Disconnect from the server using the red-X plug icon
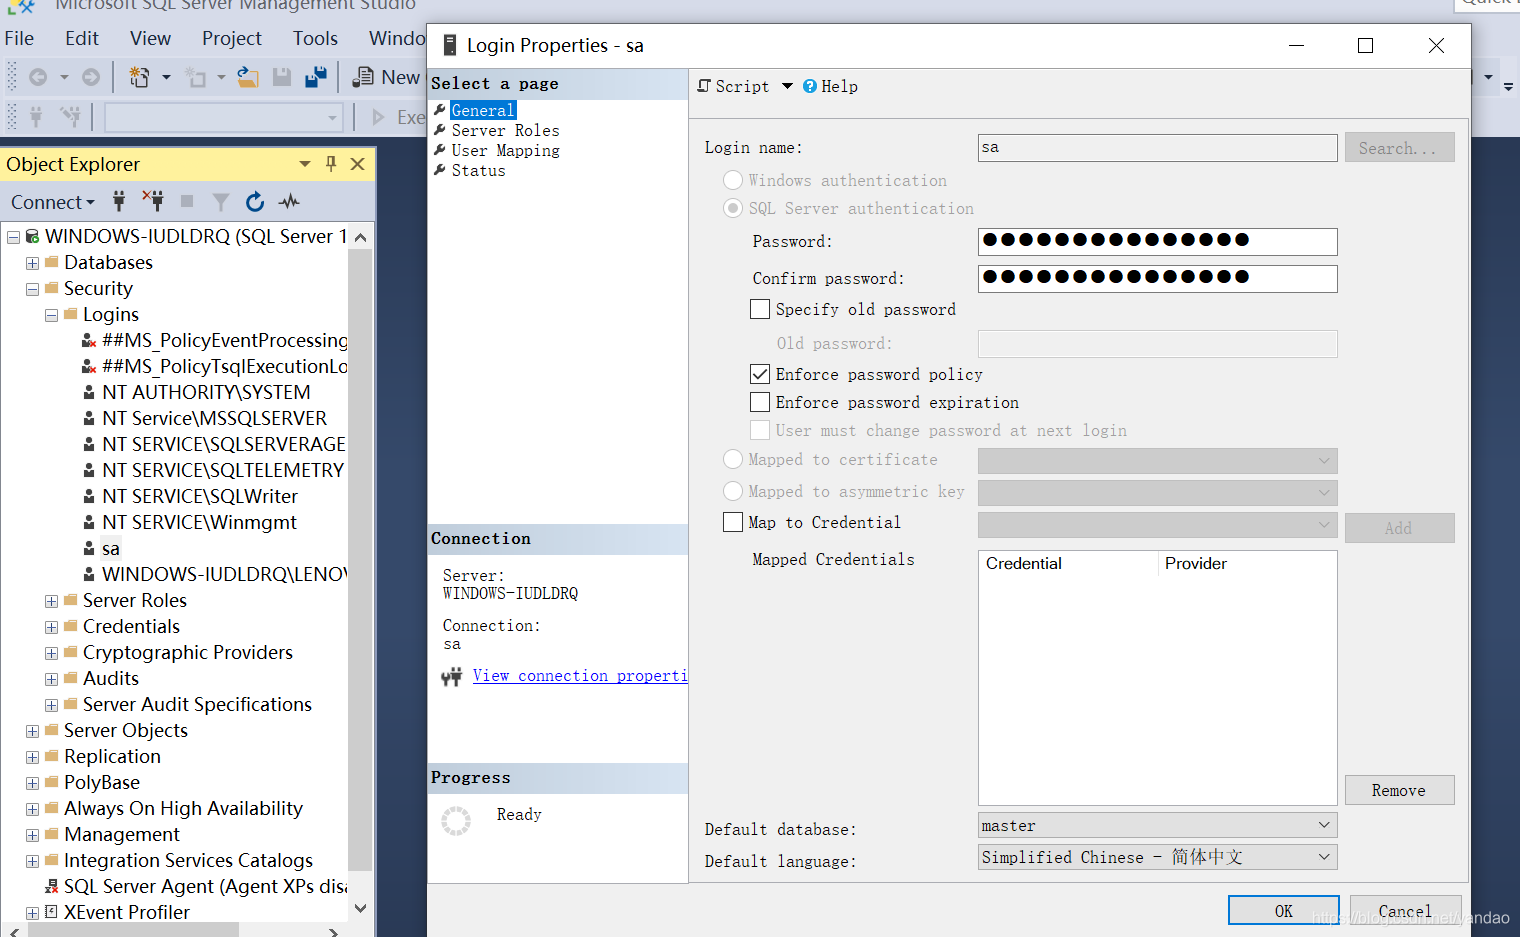The height and width of the screenshot is (937, 1520). (152, 202)
